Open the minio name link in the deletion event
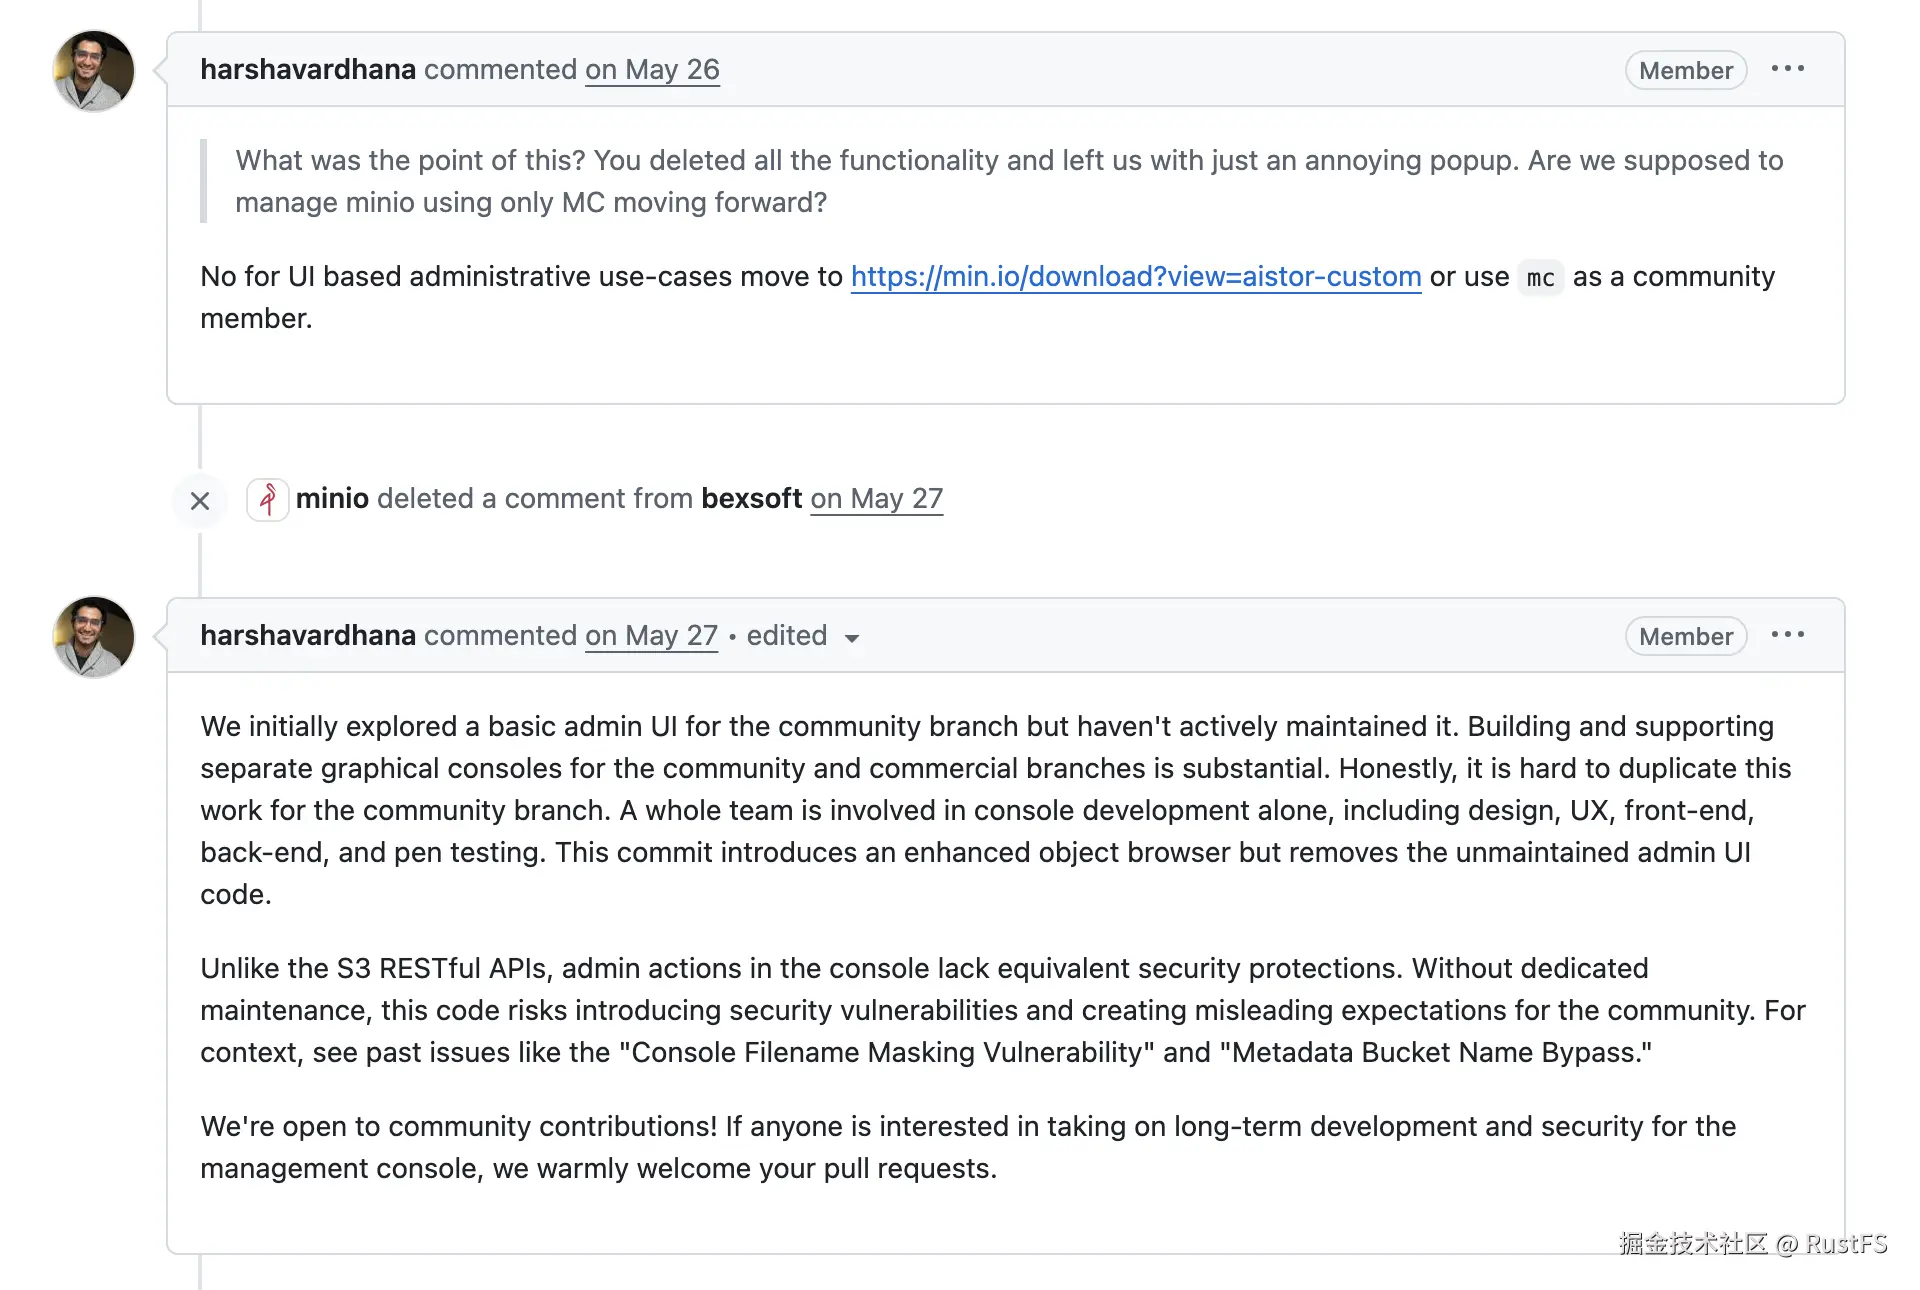 pos(333,499)
